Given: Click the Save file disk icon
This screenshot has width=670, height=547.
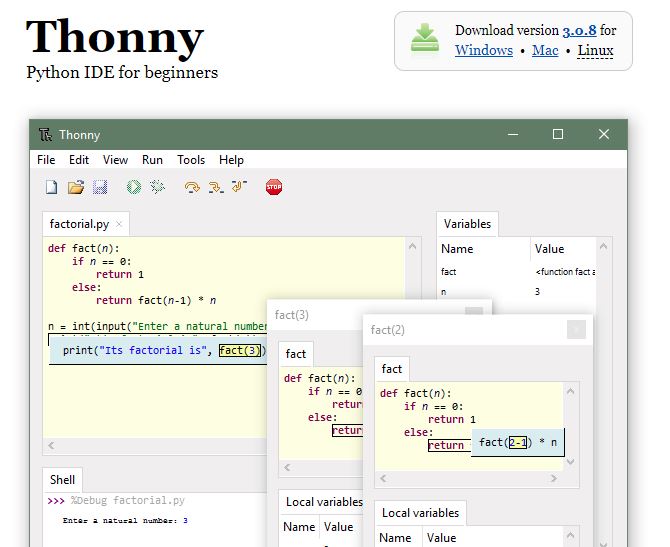Looking at the screenshot, I should (100, 187).
